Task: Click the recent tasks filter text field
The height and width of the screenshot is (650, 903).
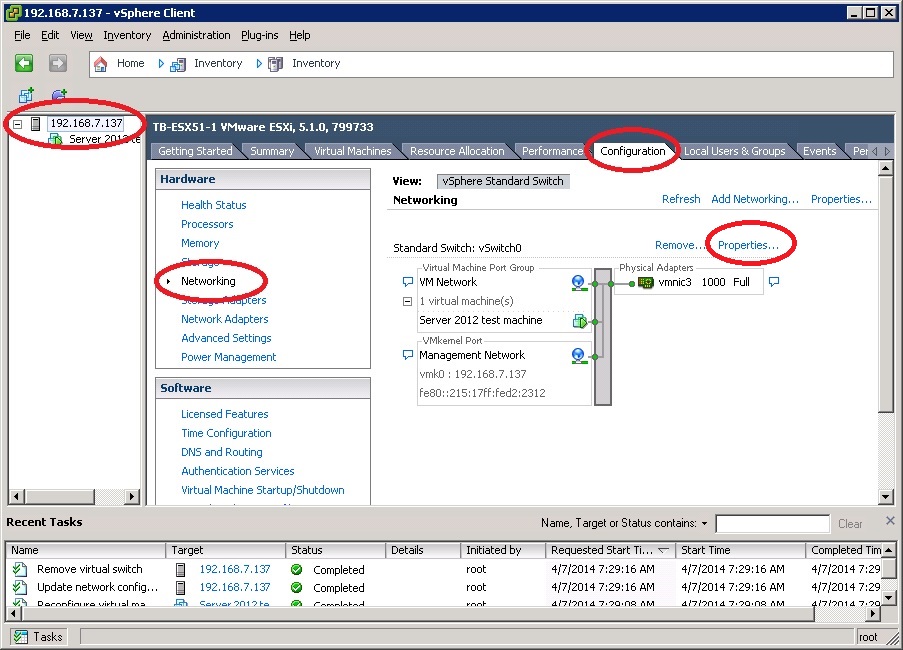Action: pyautogui.click(x=772, y=523)
